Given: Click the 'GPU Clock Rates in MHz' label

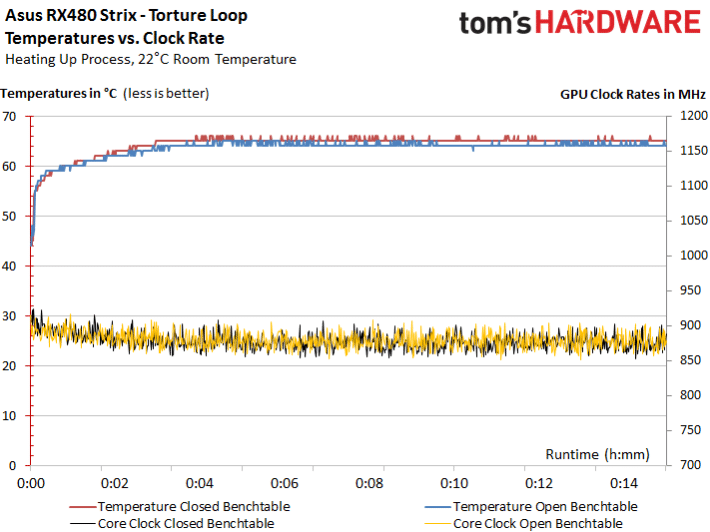Looking at the screenshot, I should [633, 94].
